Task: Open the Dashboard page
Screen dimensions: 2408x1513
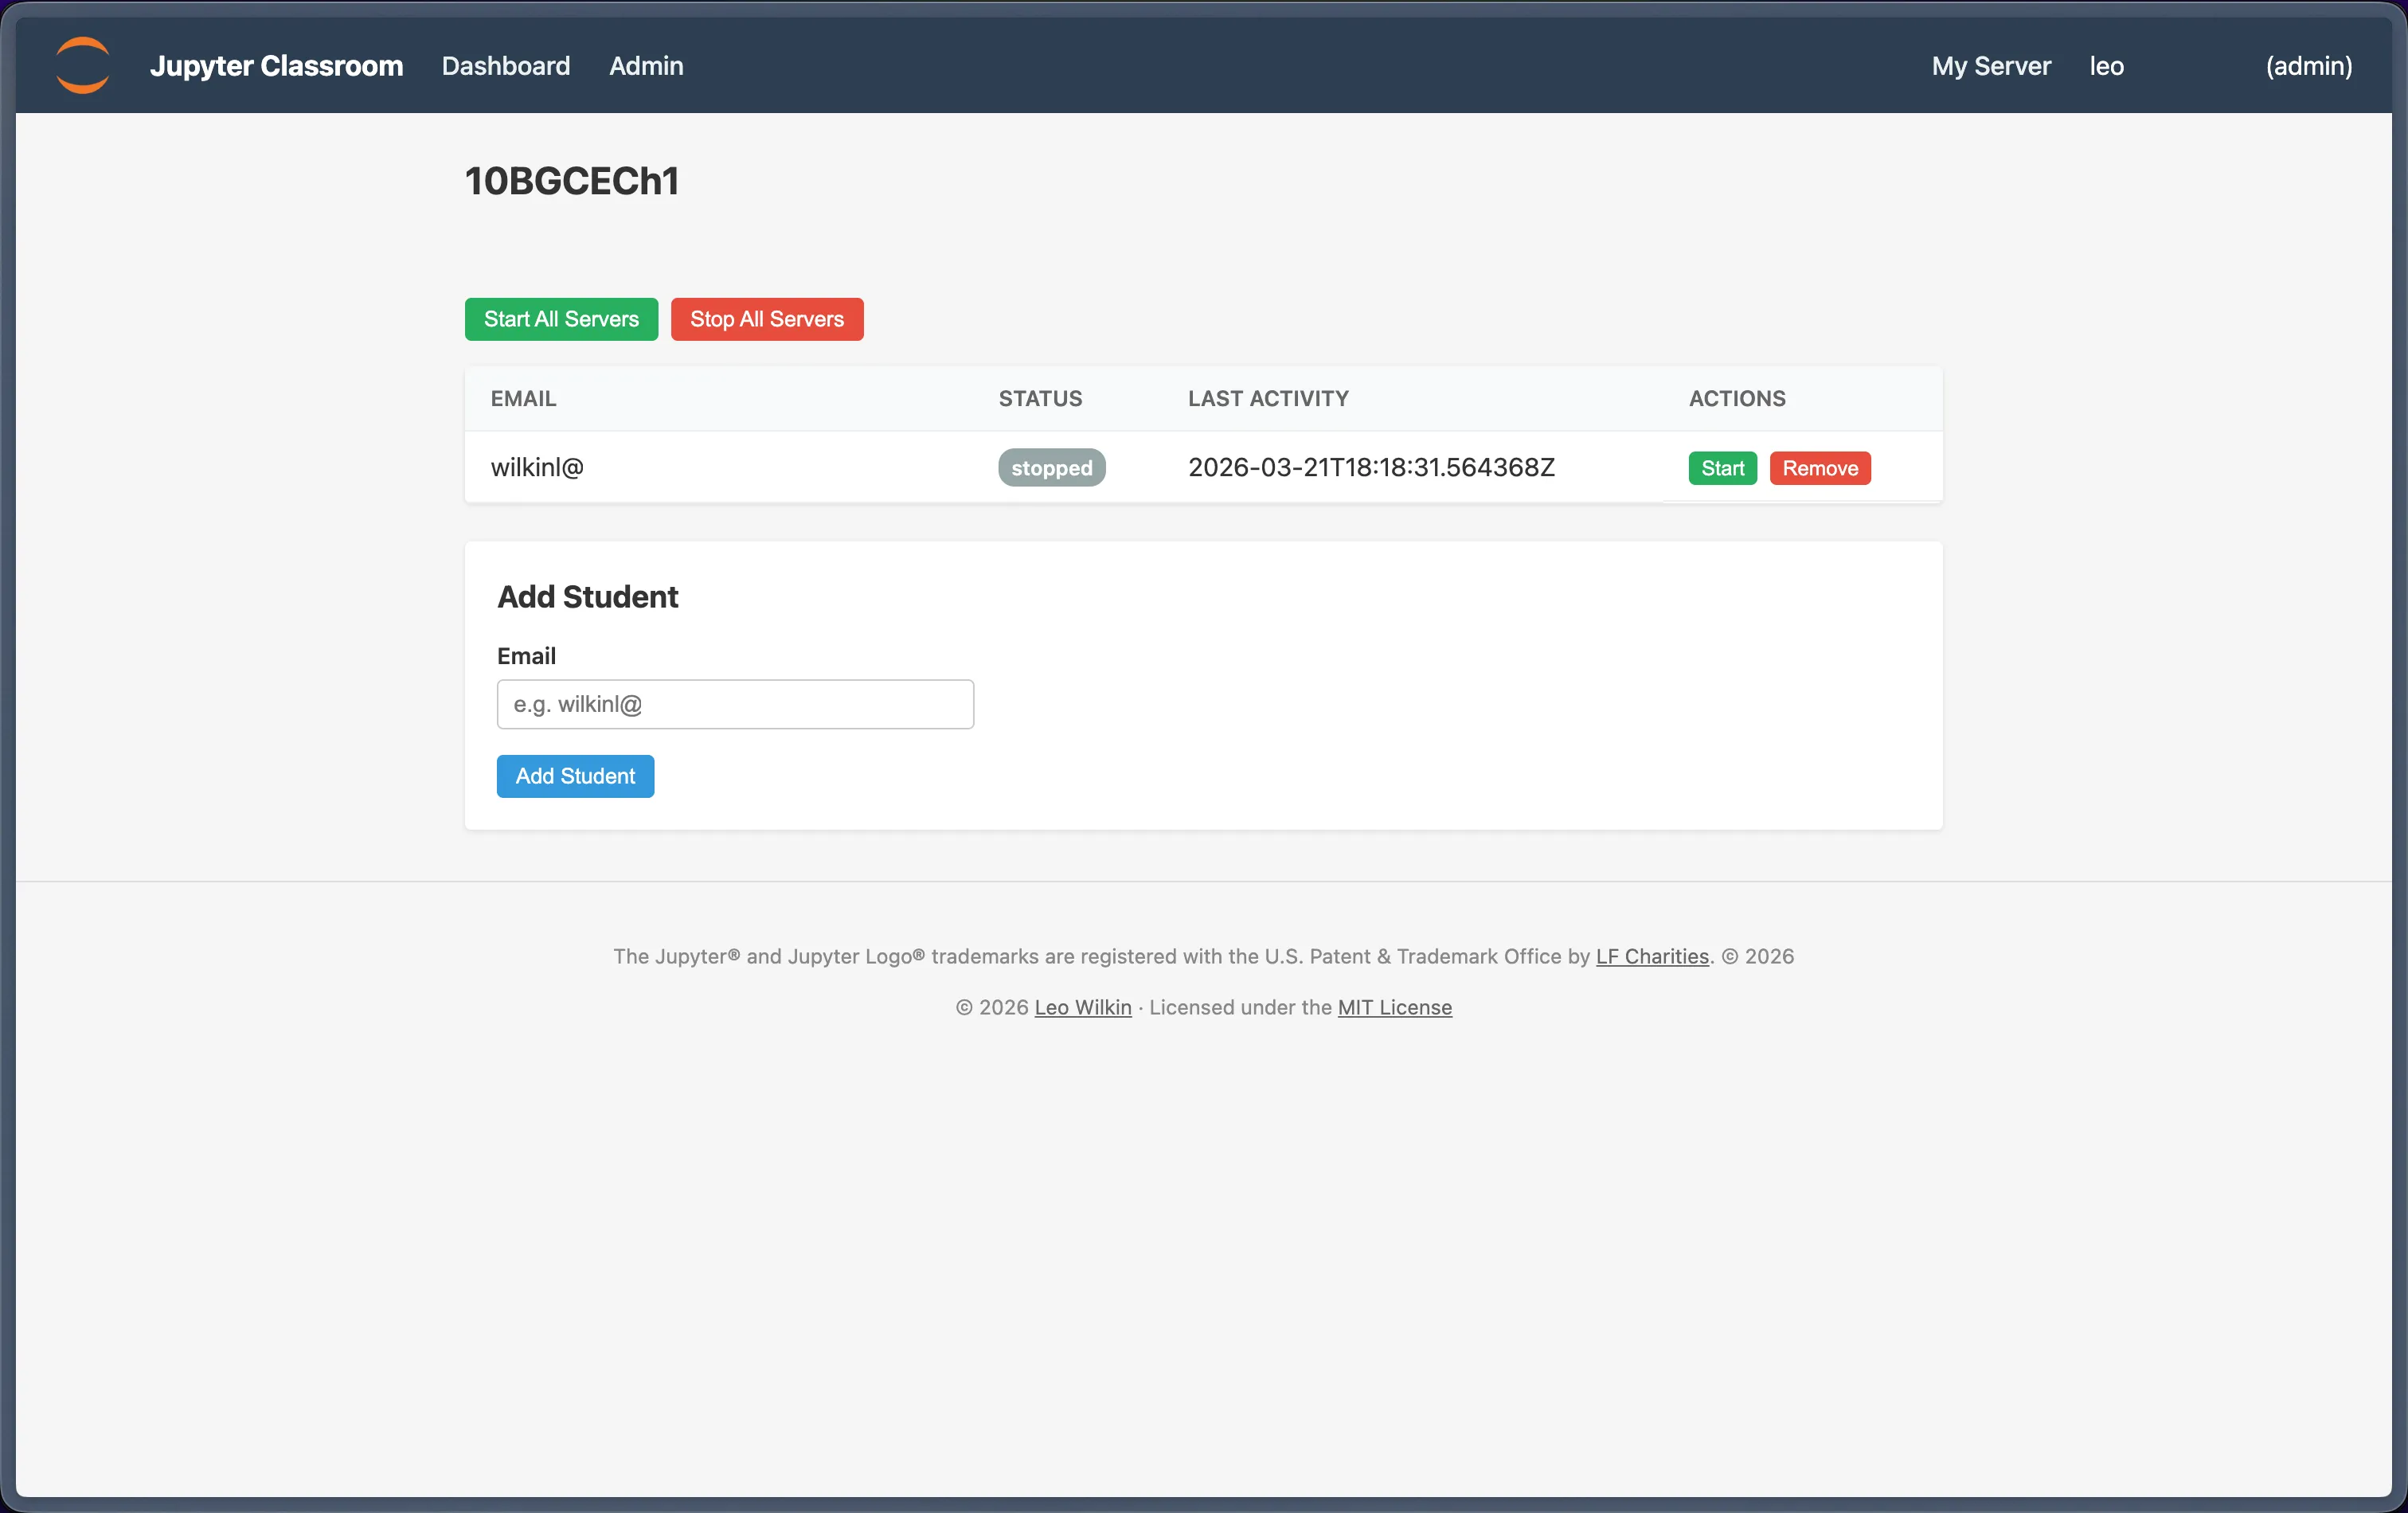Action: point(505,66)
